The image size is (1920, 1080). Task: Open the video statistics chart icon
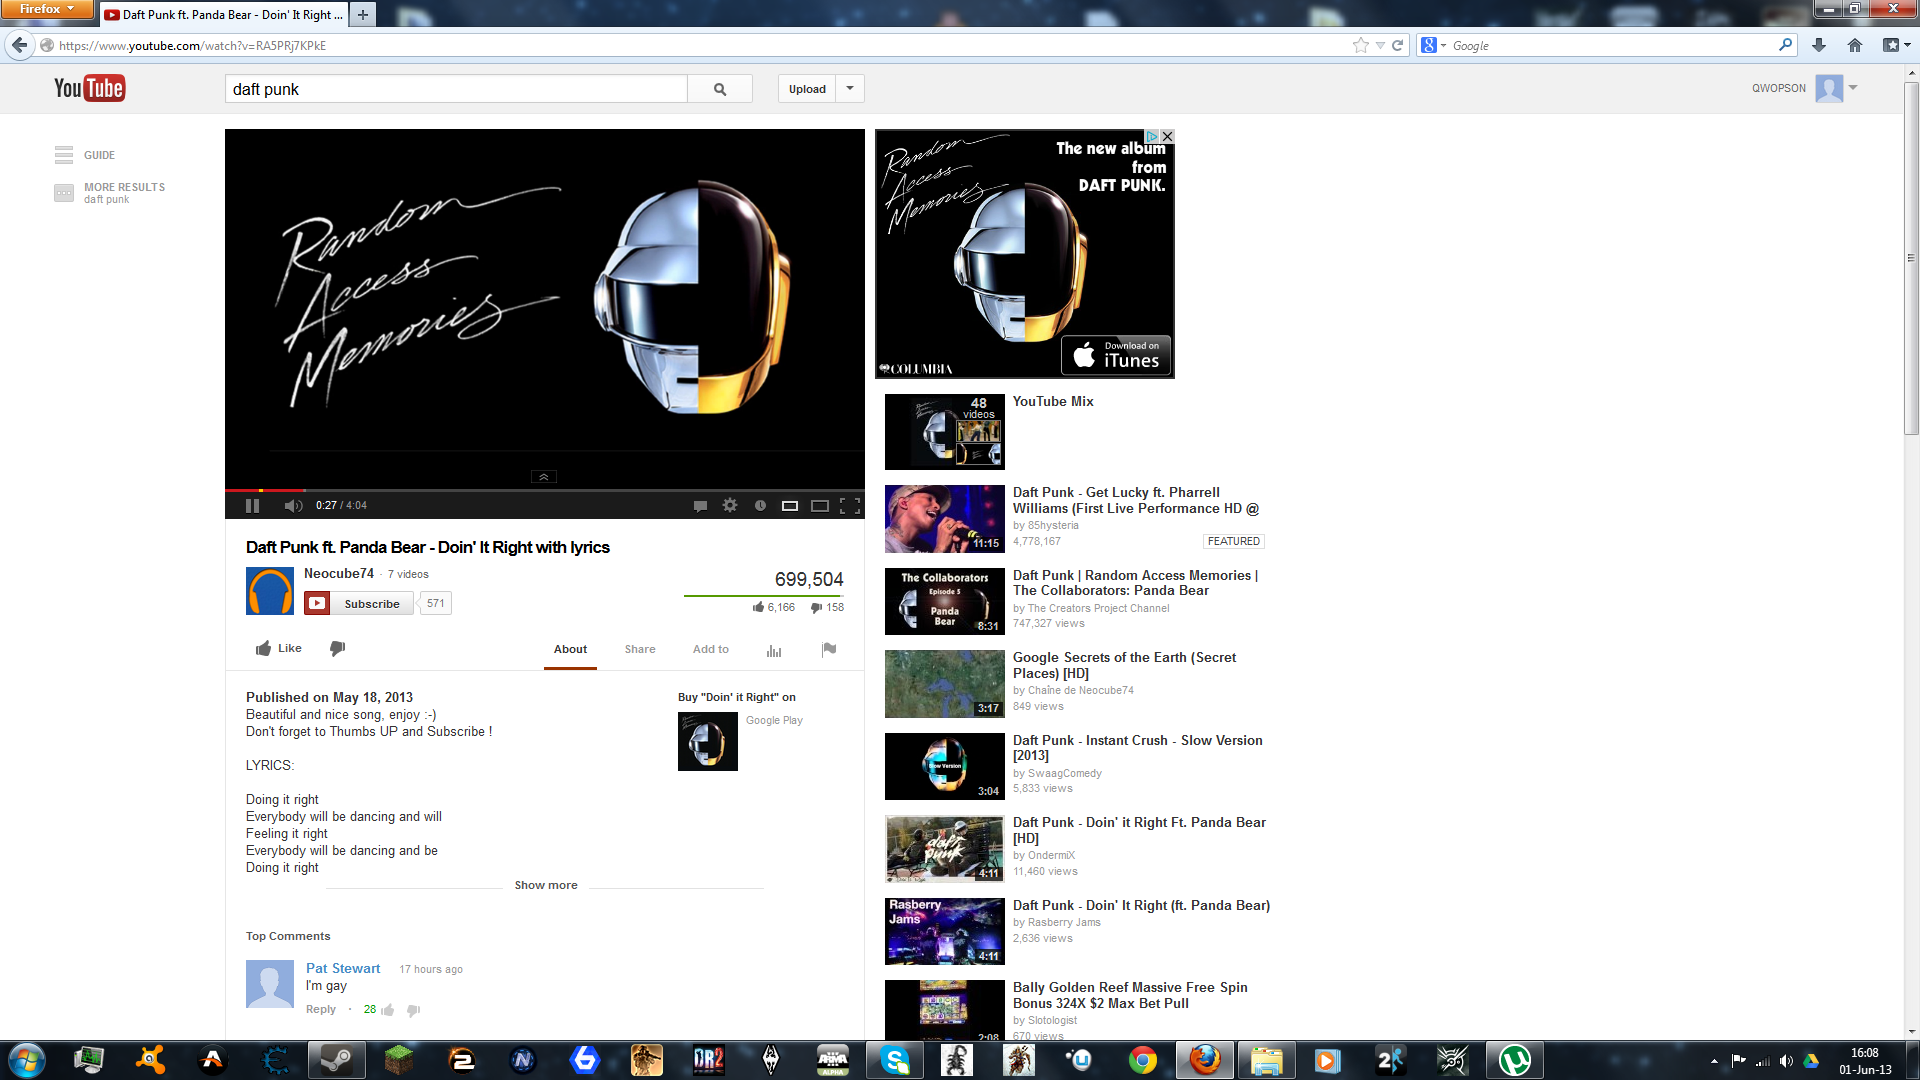tap(774, 650)
